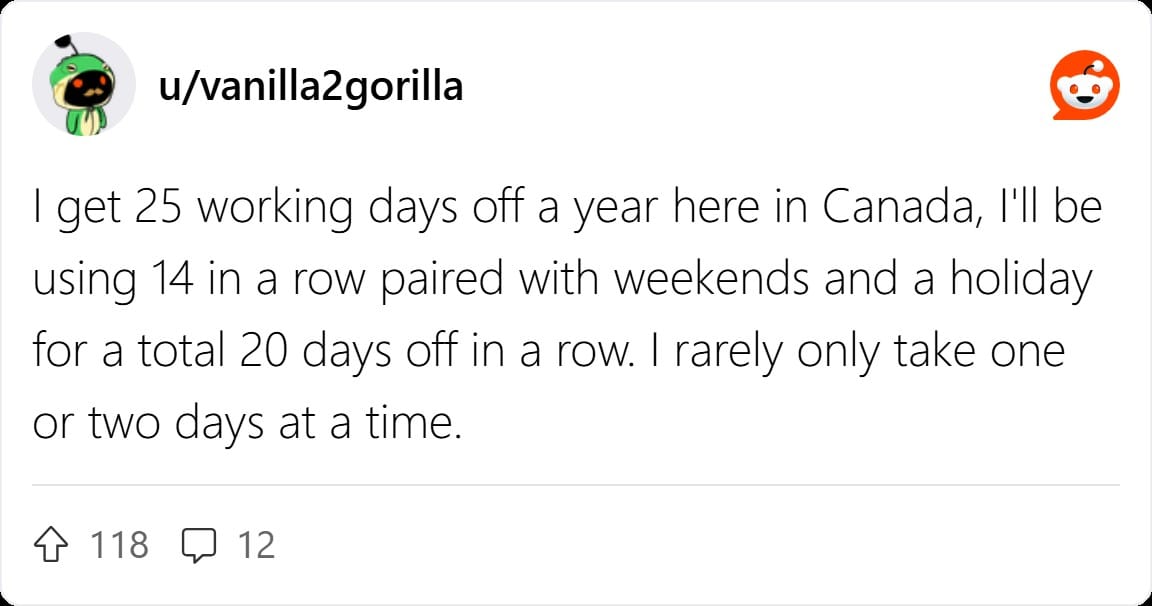Click the last line "or two days at a time."
Screen dimensions: 1152x606
click(248, 424)
